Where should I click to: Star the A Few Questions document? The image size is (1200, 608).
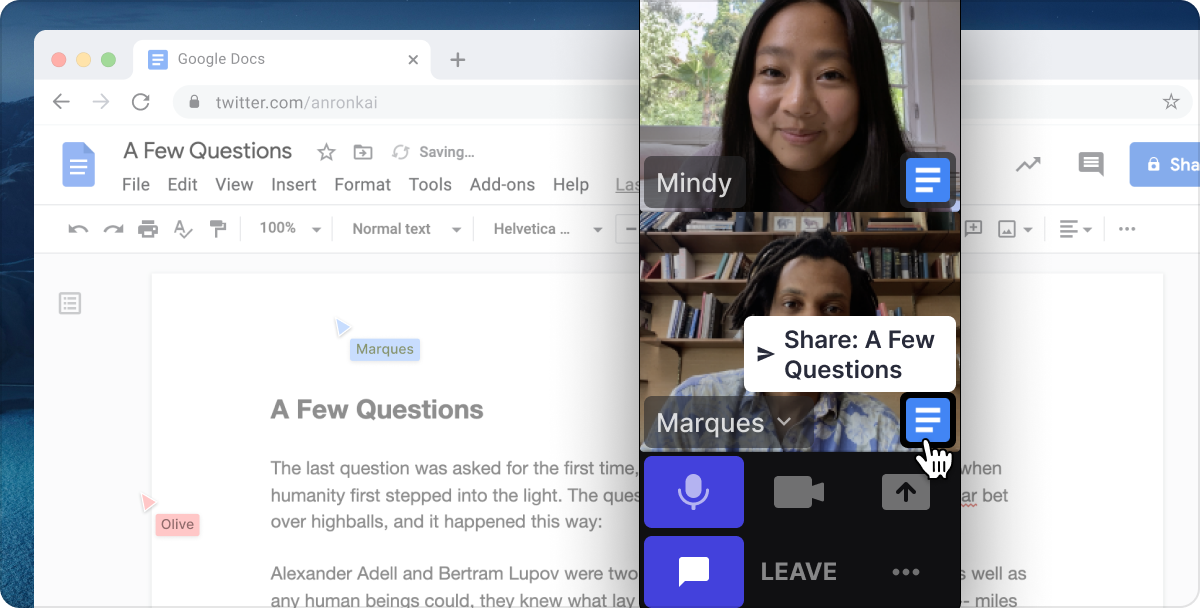(x=326, y=152)
